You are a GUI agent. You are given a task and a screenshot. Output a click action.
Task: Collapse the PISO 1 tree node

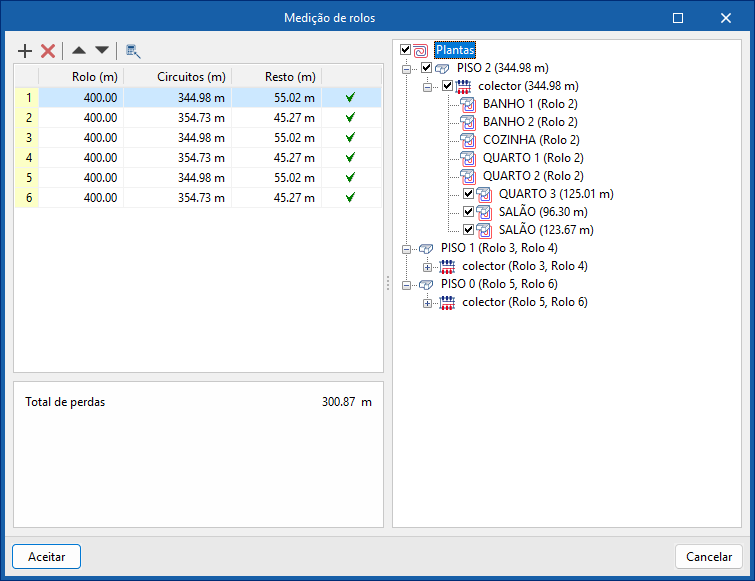406,249
